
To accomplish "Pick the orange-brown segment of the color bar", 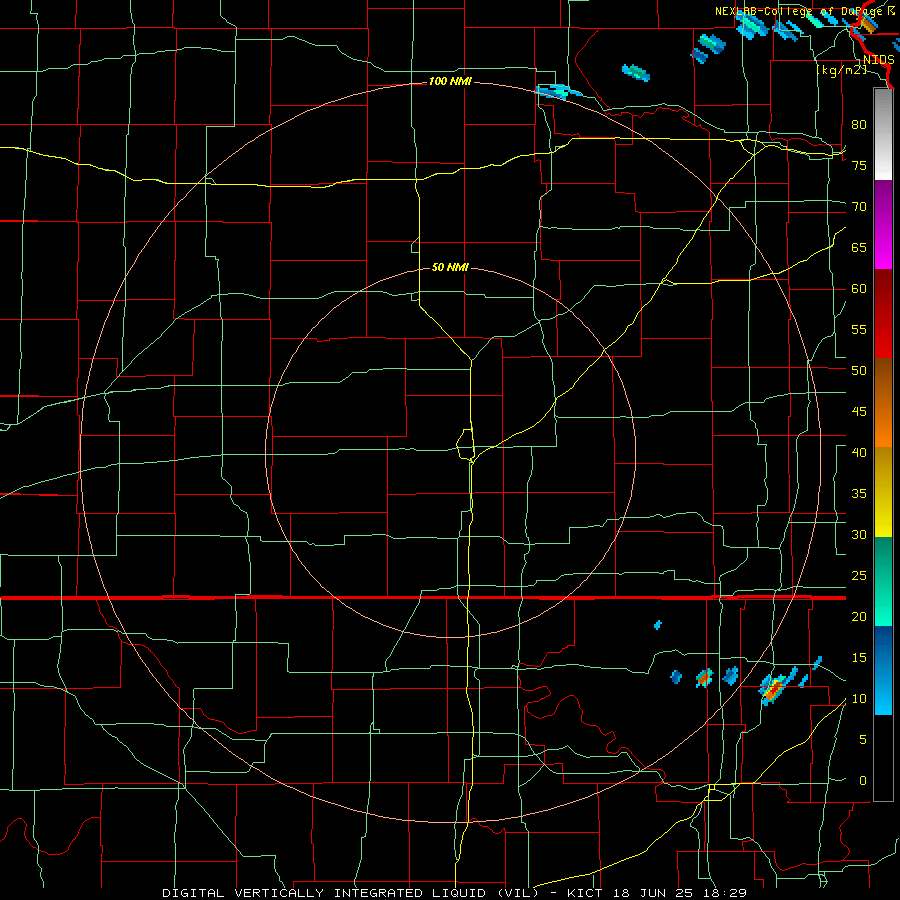I will tap(883, 402).
